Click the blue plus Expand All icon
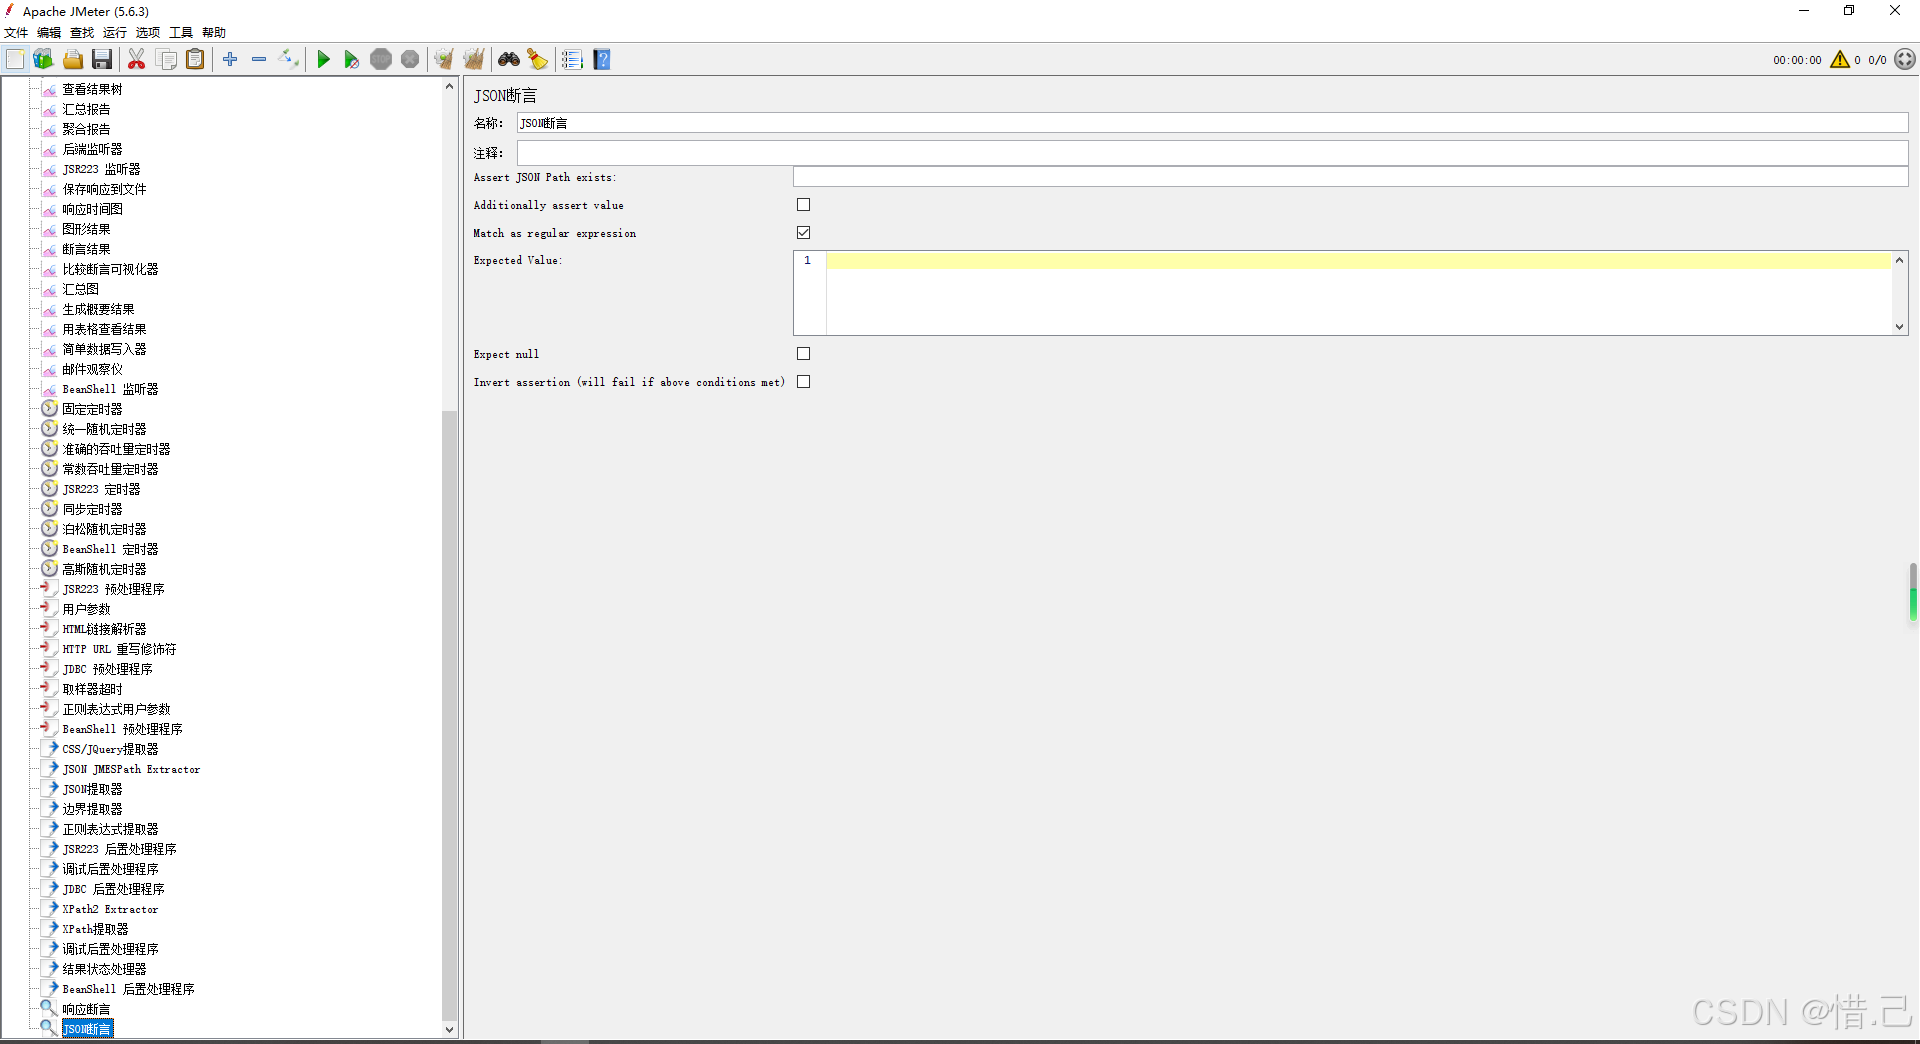This screenshot has height=1044, width=1920. (x=230, y=60)
